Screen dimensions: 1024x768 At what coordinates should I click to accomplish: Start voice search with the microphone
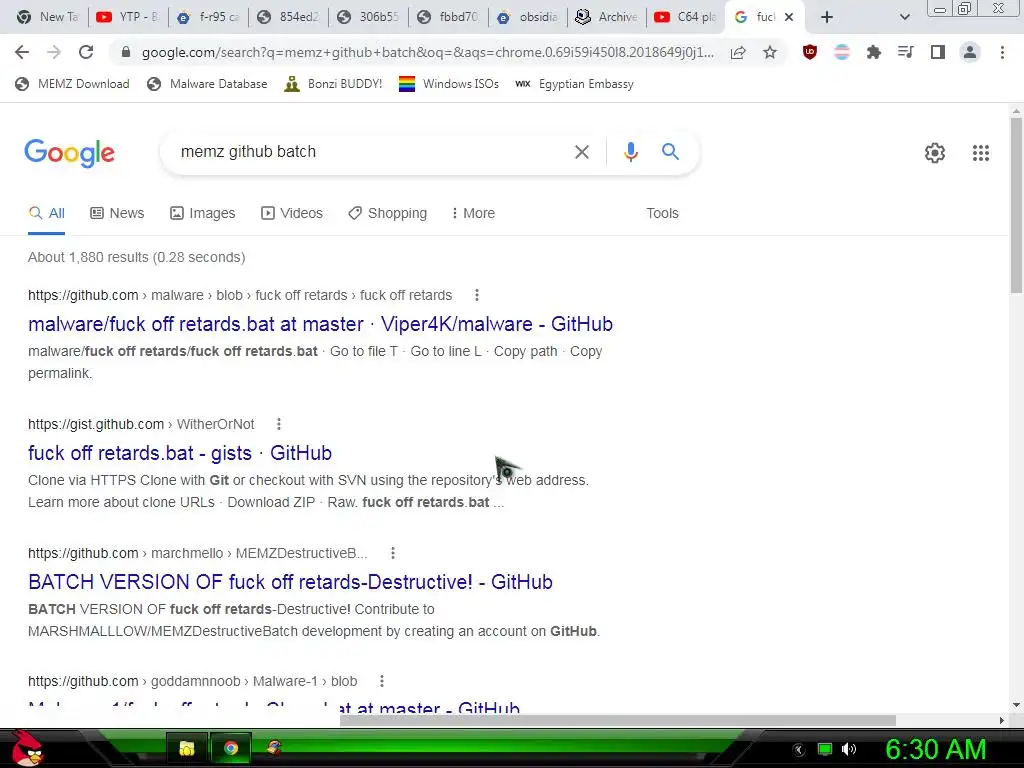(x=630, y=152)
